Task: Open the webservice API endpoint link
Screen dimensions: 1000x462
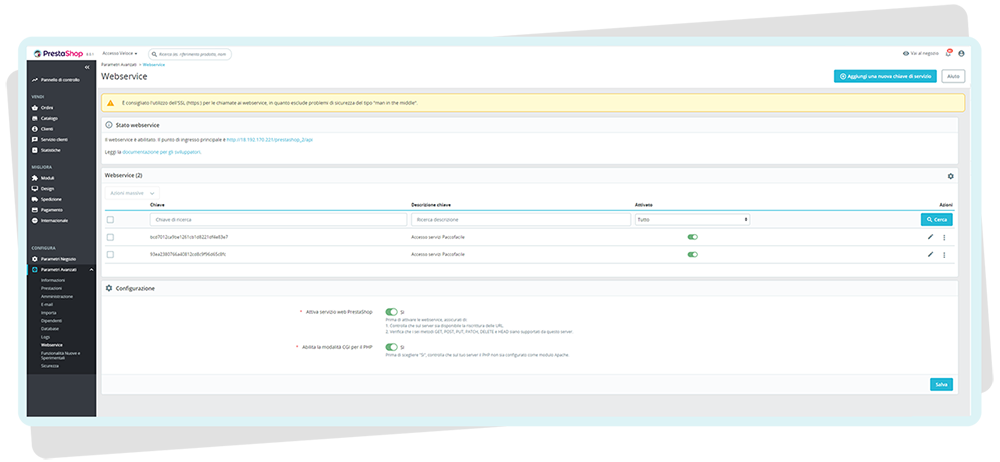Action: tap(270, 138)
